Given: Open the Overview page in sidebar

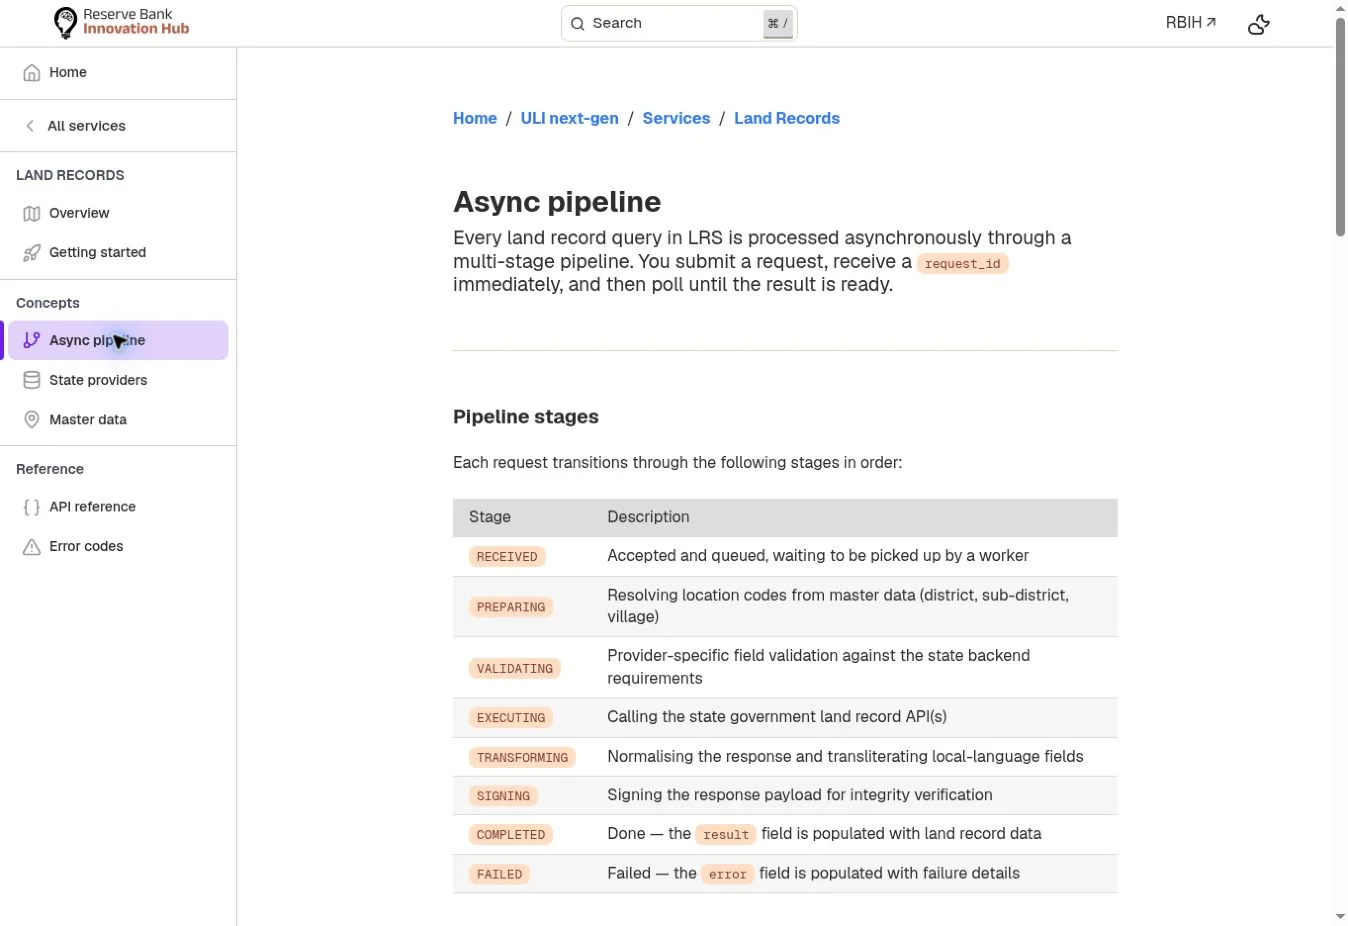Looking at the screenshot, I should pyautogui.click(x=118, y=214).
